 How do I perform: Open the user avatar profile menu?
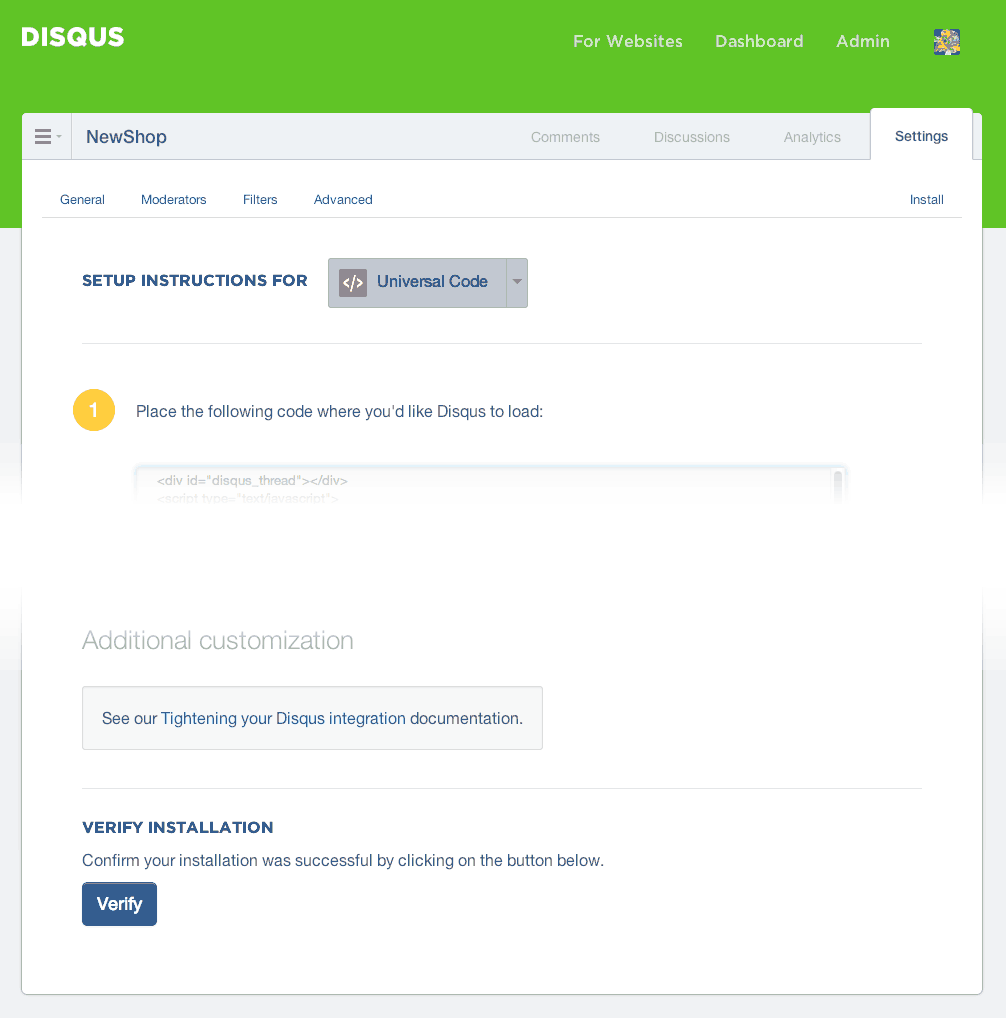pyautogui.click(x=947, y=42)
